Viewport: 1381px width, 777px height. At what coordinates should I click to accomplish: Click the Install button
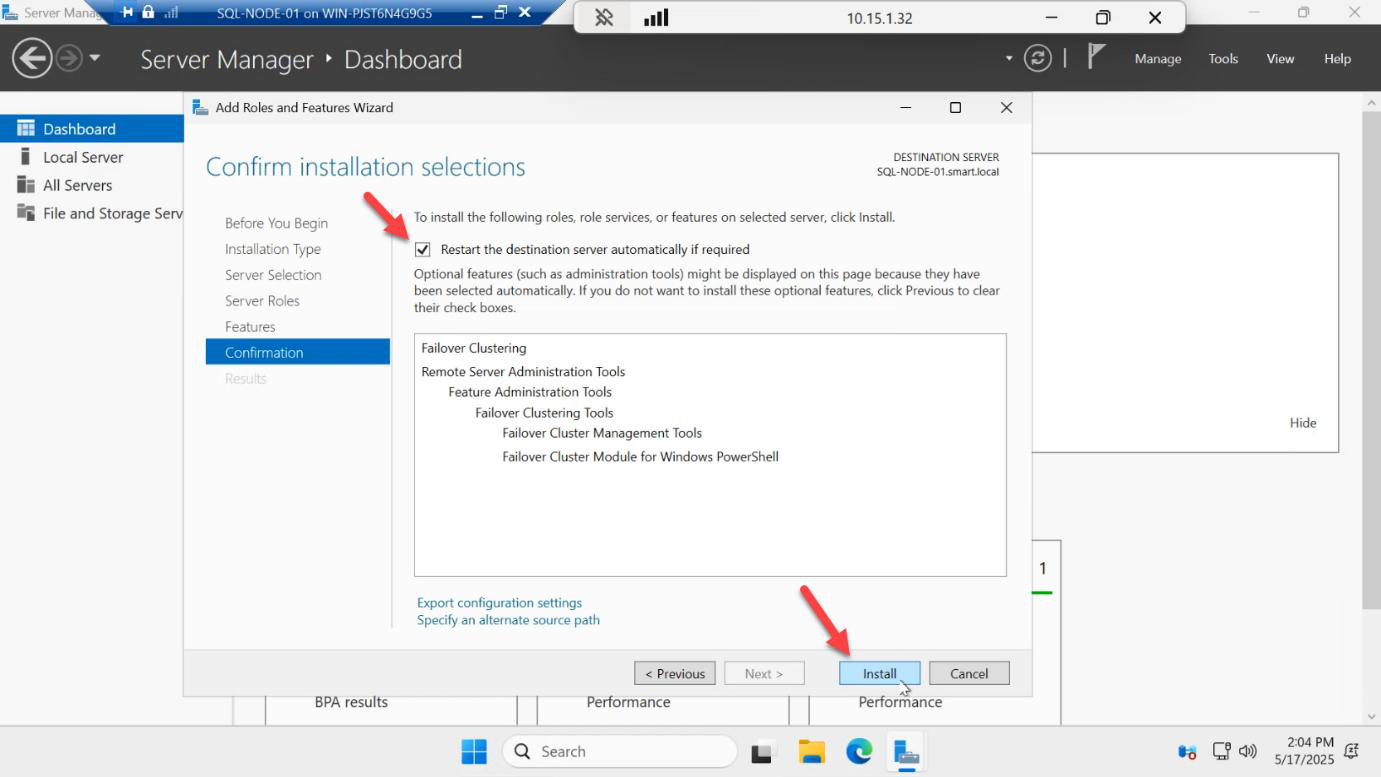[x=880, y=674]
